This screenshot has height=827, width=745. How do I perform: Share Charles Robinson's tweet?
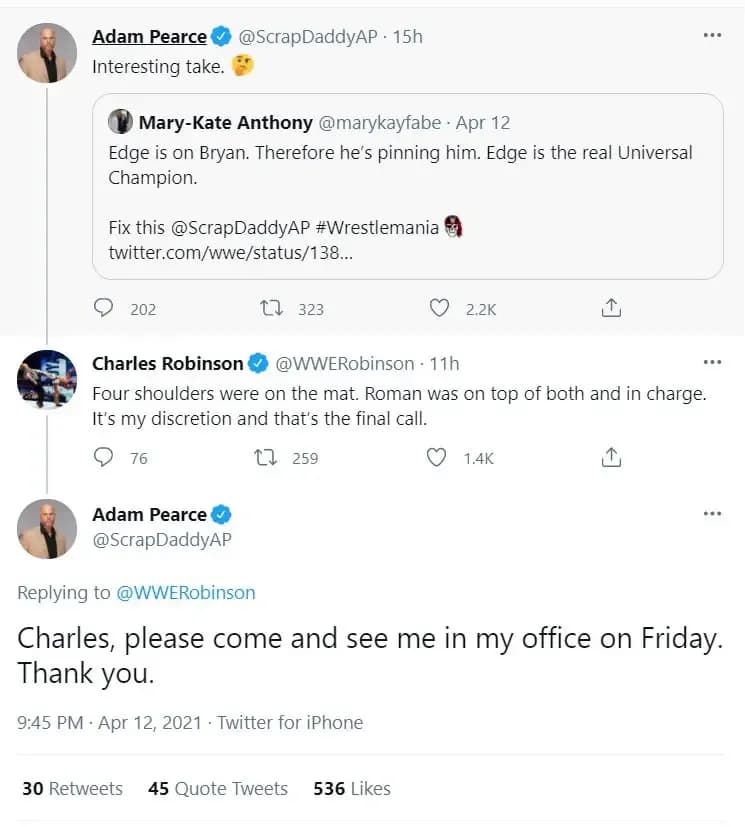point(611,458)
